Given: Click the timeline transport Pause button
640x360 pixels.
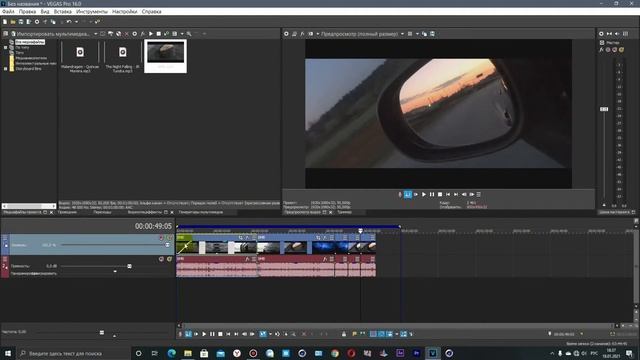Looking at the screenshot, I should [x=212, y=334].
